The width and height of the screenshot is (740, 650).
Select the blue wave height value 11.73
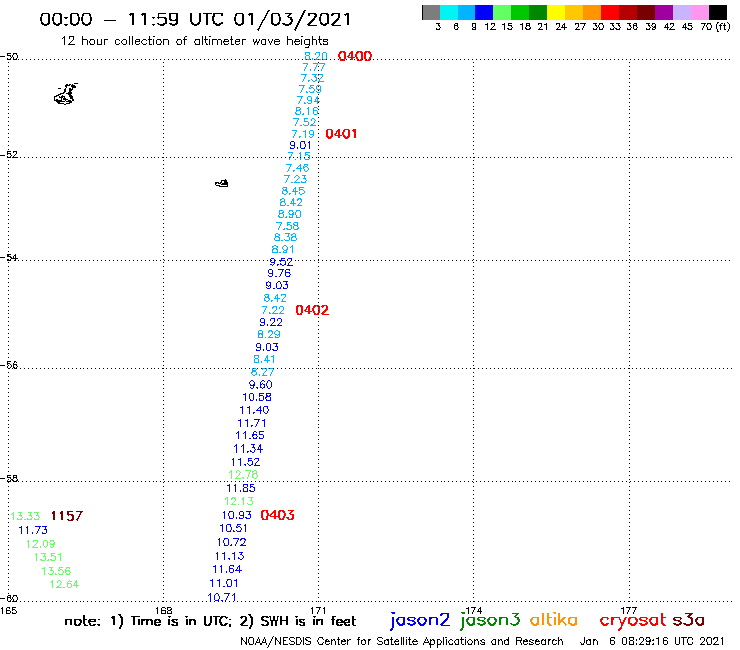[x=33, y=530]
